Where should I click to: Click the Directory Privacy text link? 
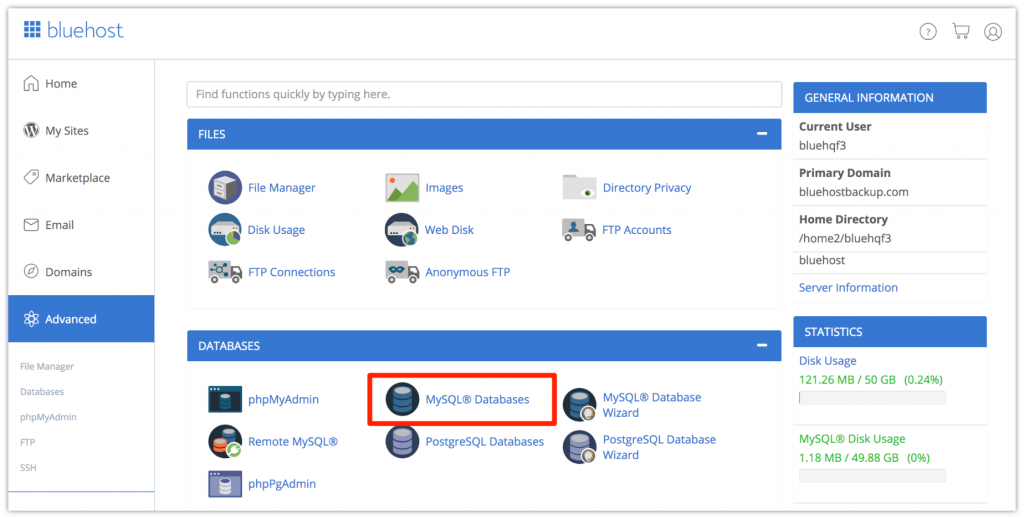[x=647, y=188]
